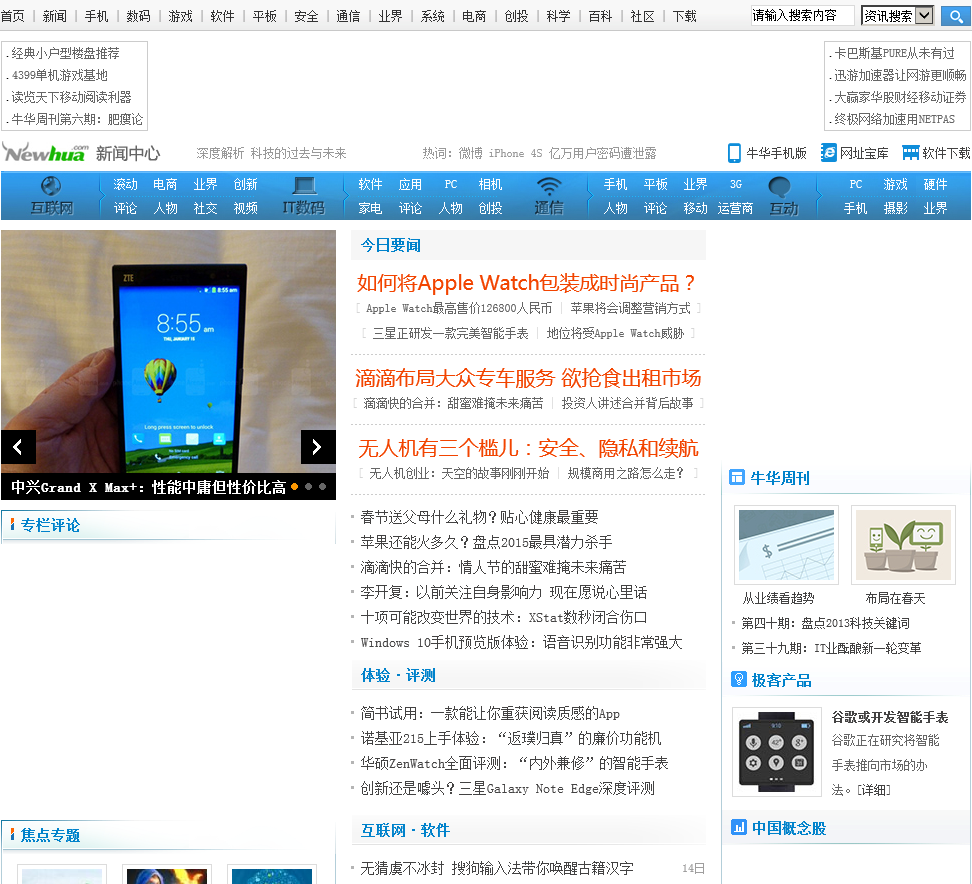
Task: Click the 牛华周刊 section icon
Action: (736, 477)
